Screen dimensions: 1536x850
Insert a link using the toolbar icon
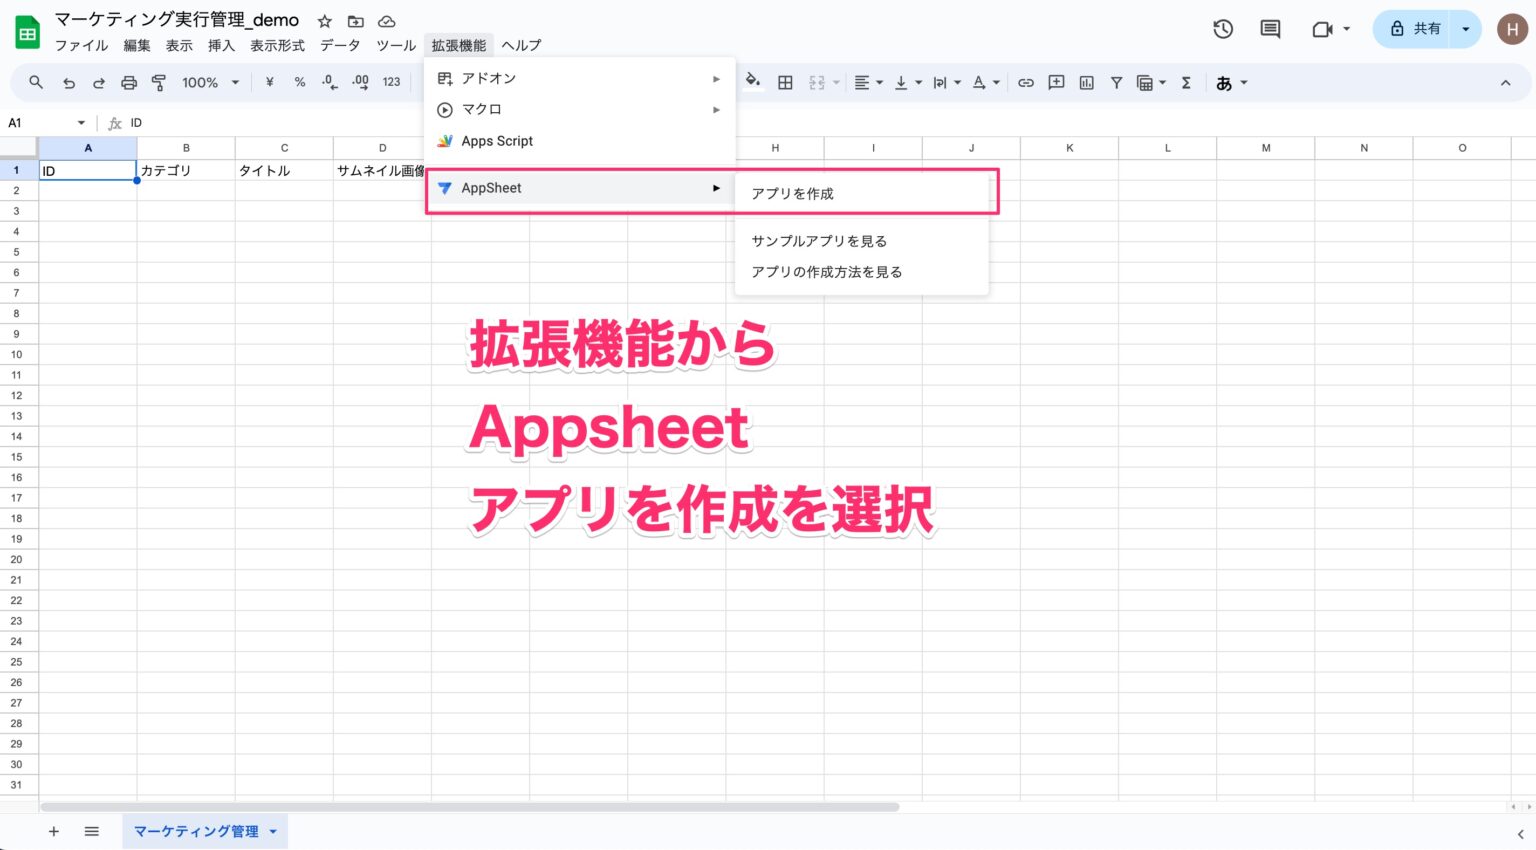pos(1025,82)
